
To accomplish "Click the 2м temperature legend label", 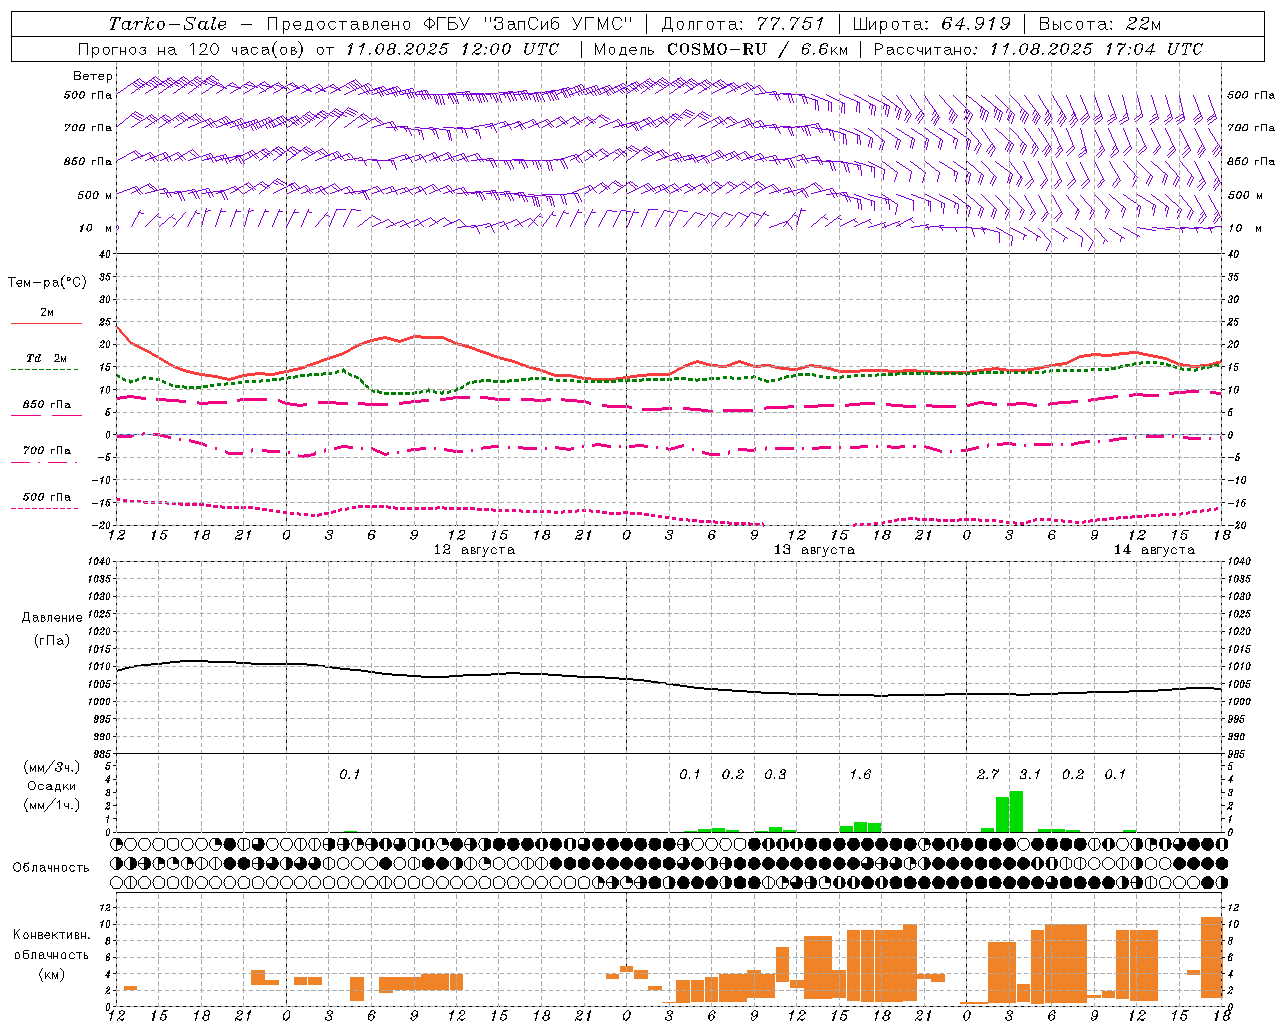I will pos(47,312).
